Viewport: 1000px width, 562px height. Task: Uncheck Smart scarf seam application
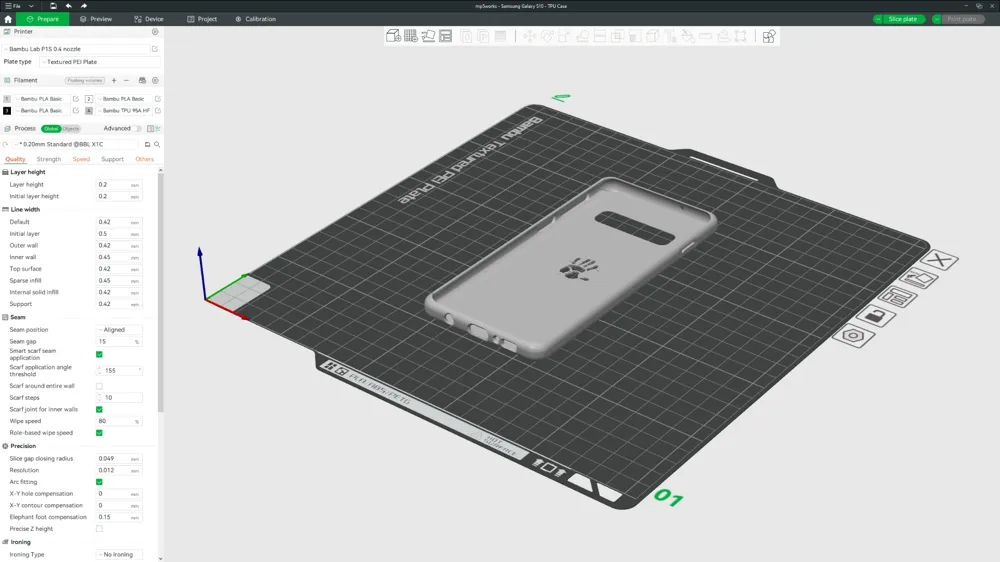coord(99,354)
